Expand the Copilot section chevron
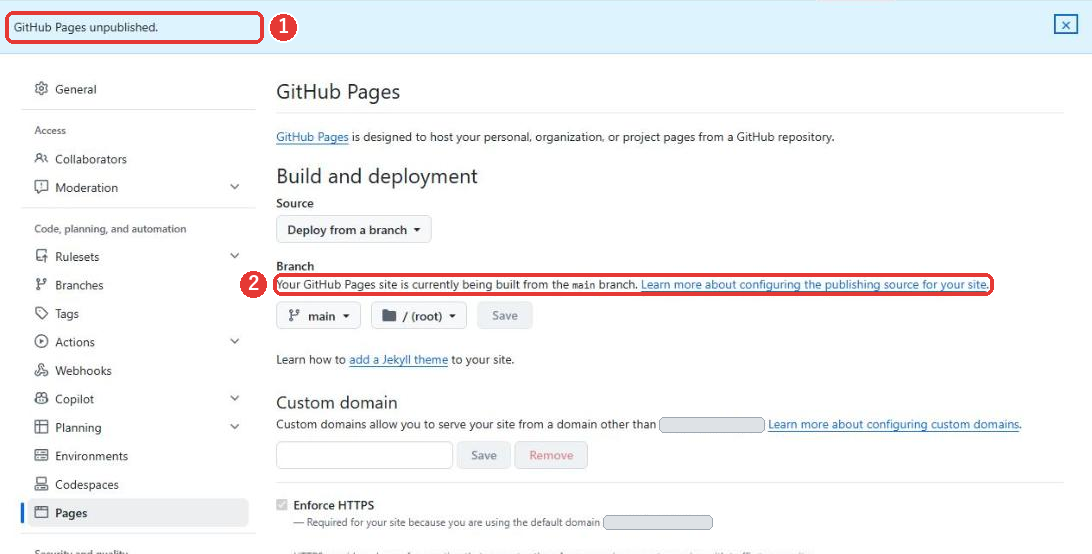This screenshot has width=1092, height=554. coord(235,398)
